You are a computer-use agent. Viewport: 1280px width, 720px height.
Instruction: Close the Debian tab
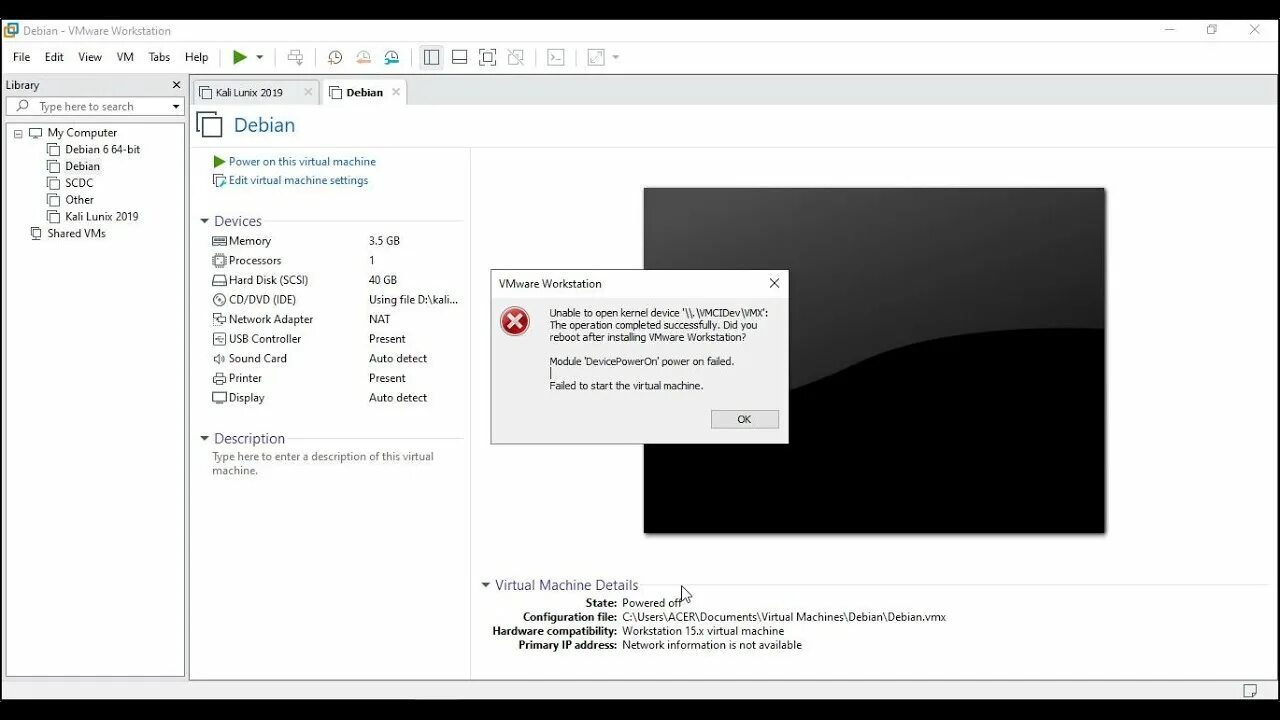396,92
